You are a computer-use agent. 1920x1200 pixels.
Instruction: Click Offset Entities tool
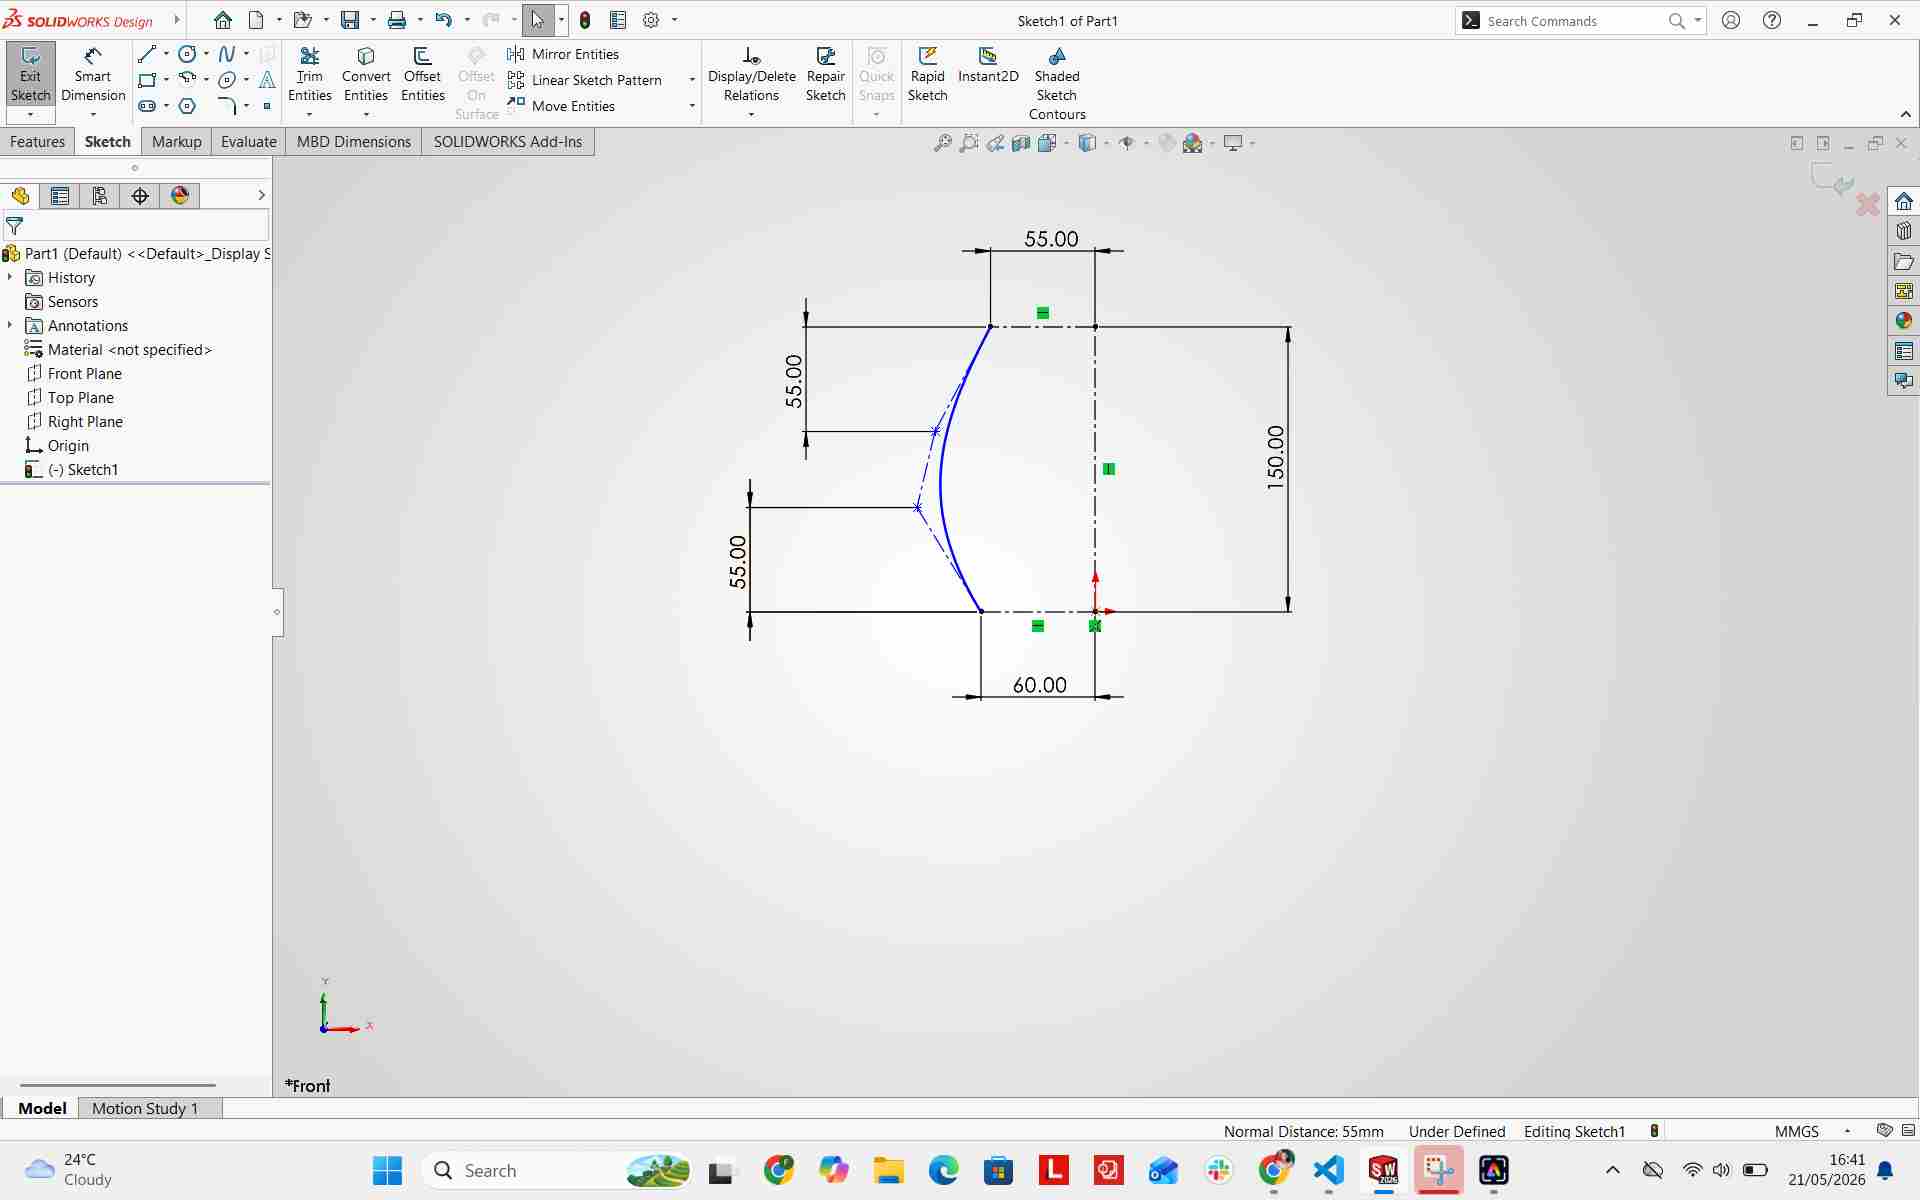coord(423,74)
